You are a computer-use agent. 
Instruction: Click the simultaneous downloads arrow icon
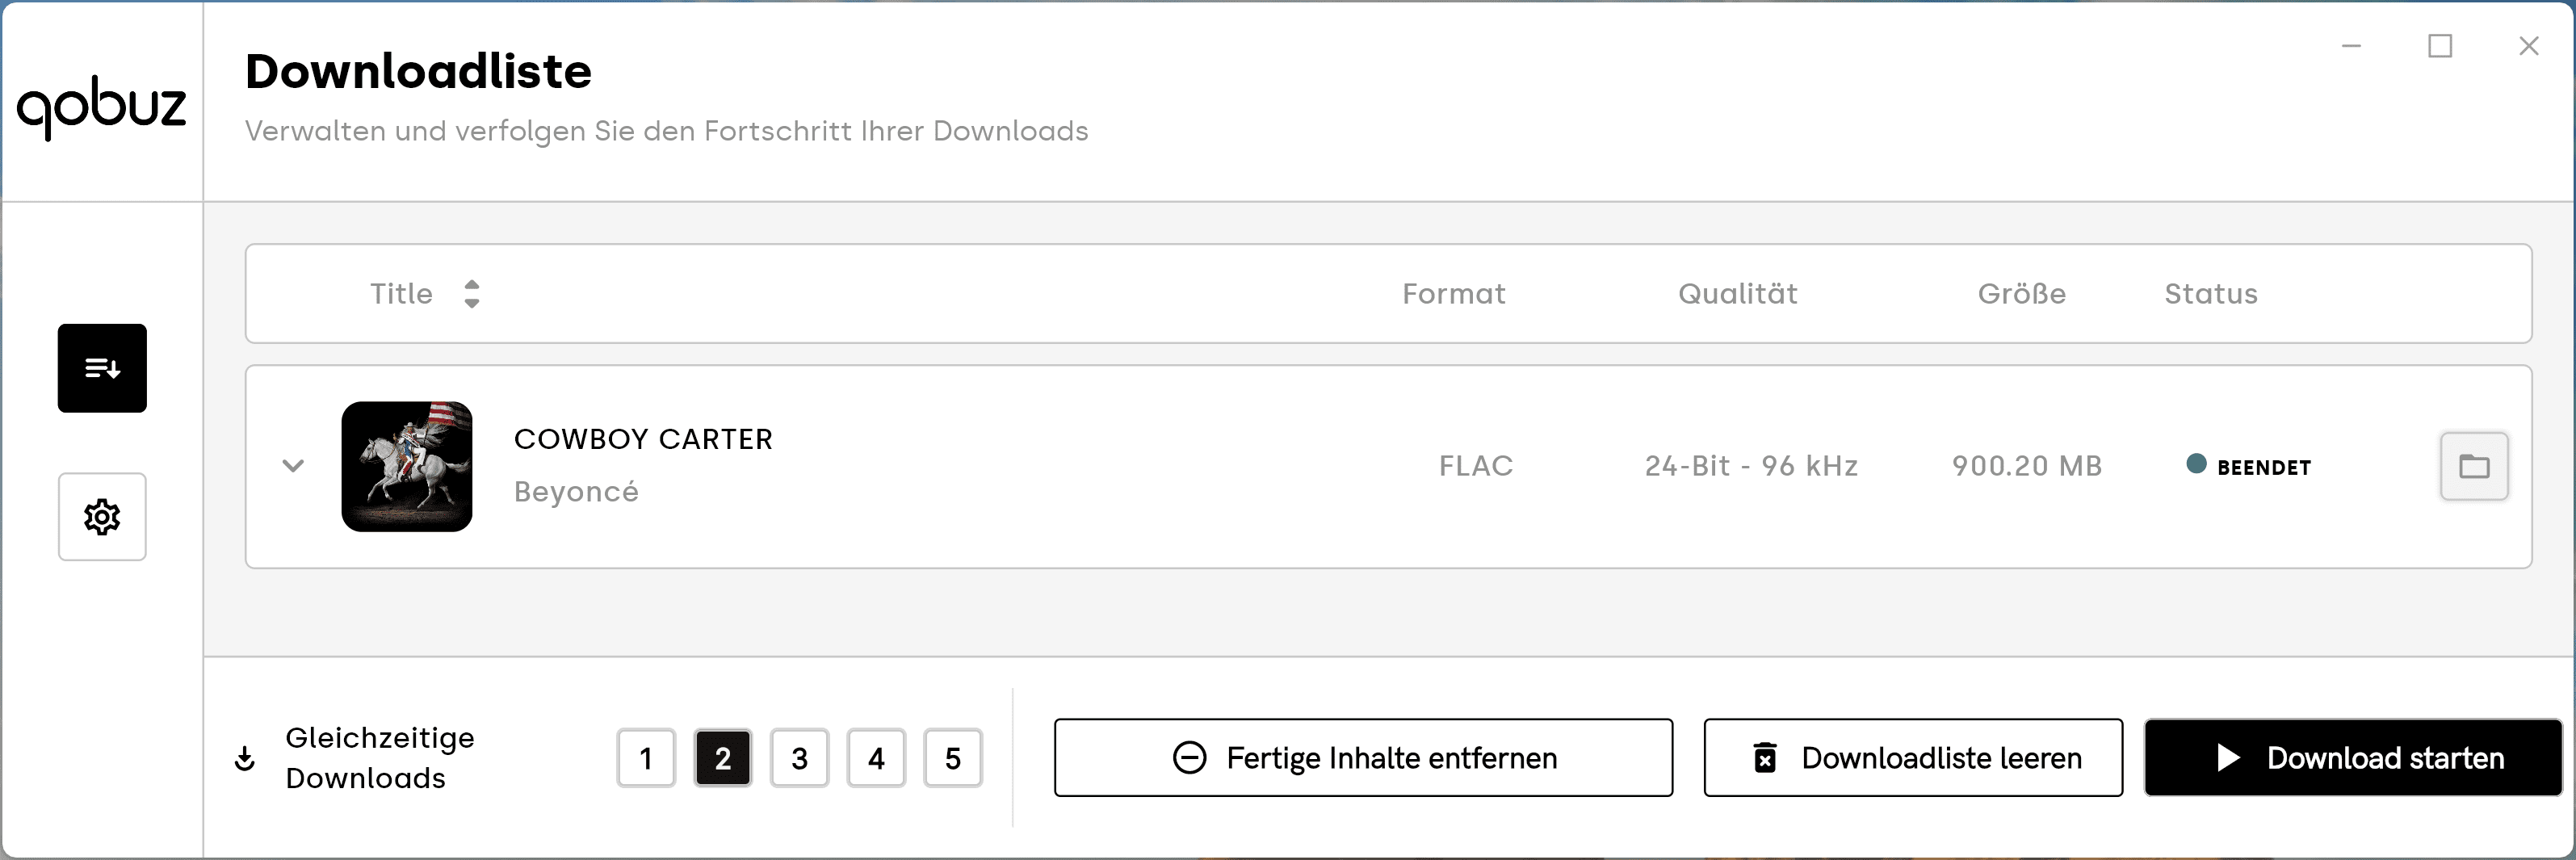point(245,759)
